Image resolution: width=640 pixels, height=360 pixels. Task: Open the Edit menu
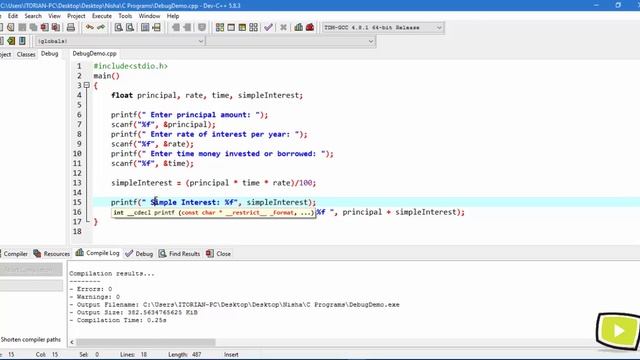point(13,16)
